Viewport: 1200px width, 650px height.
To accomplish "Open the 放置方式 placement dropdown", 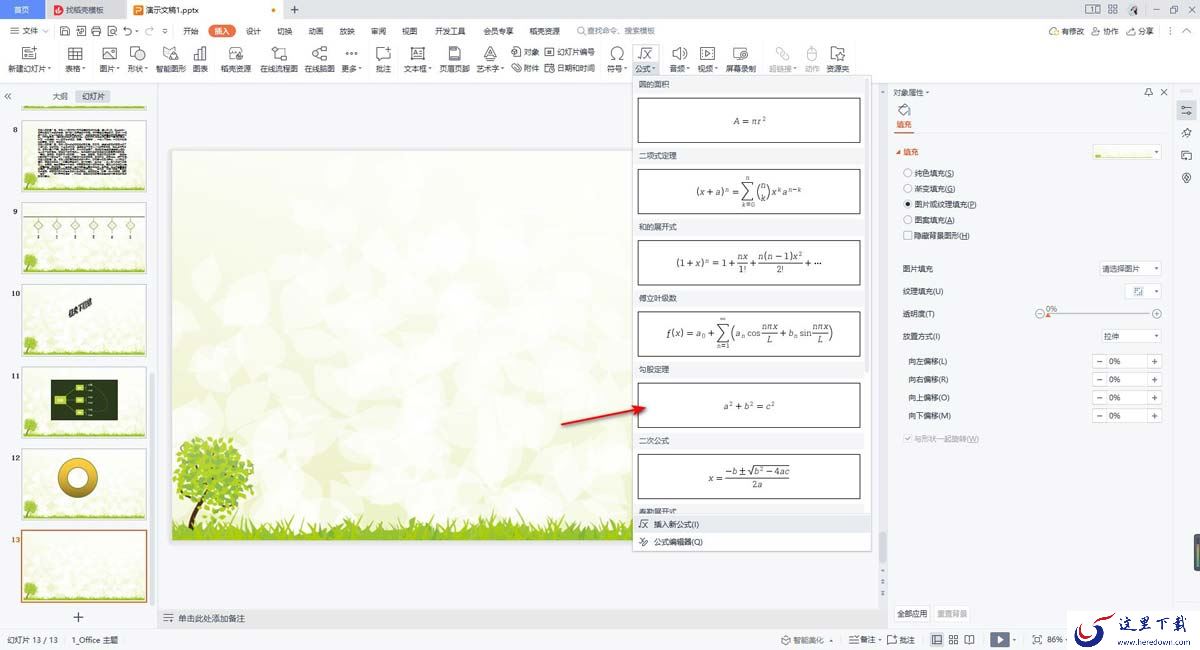I will (x=1130, y=336).
